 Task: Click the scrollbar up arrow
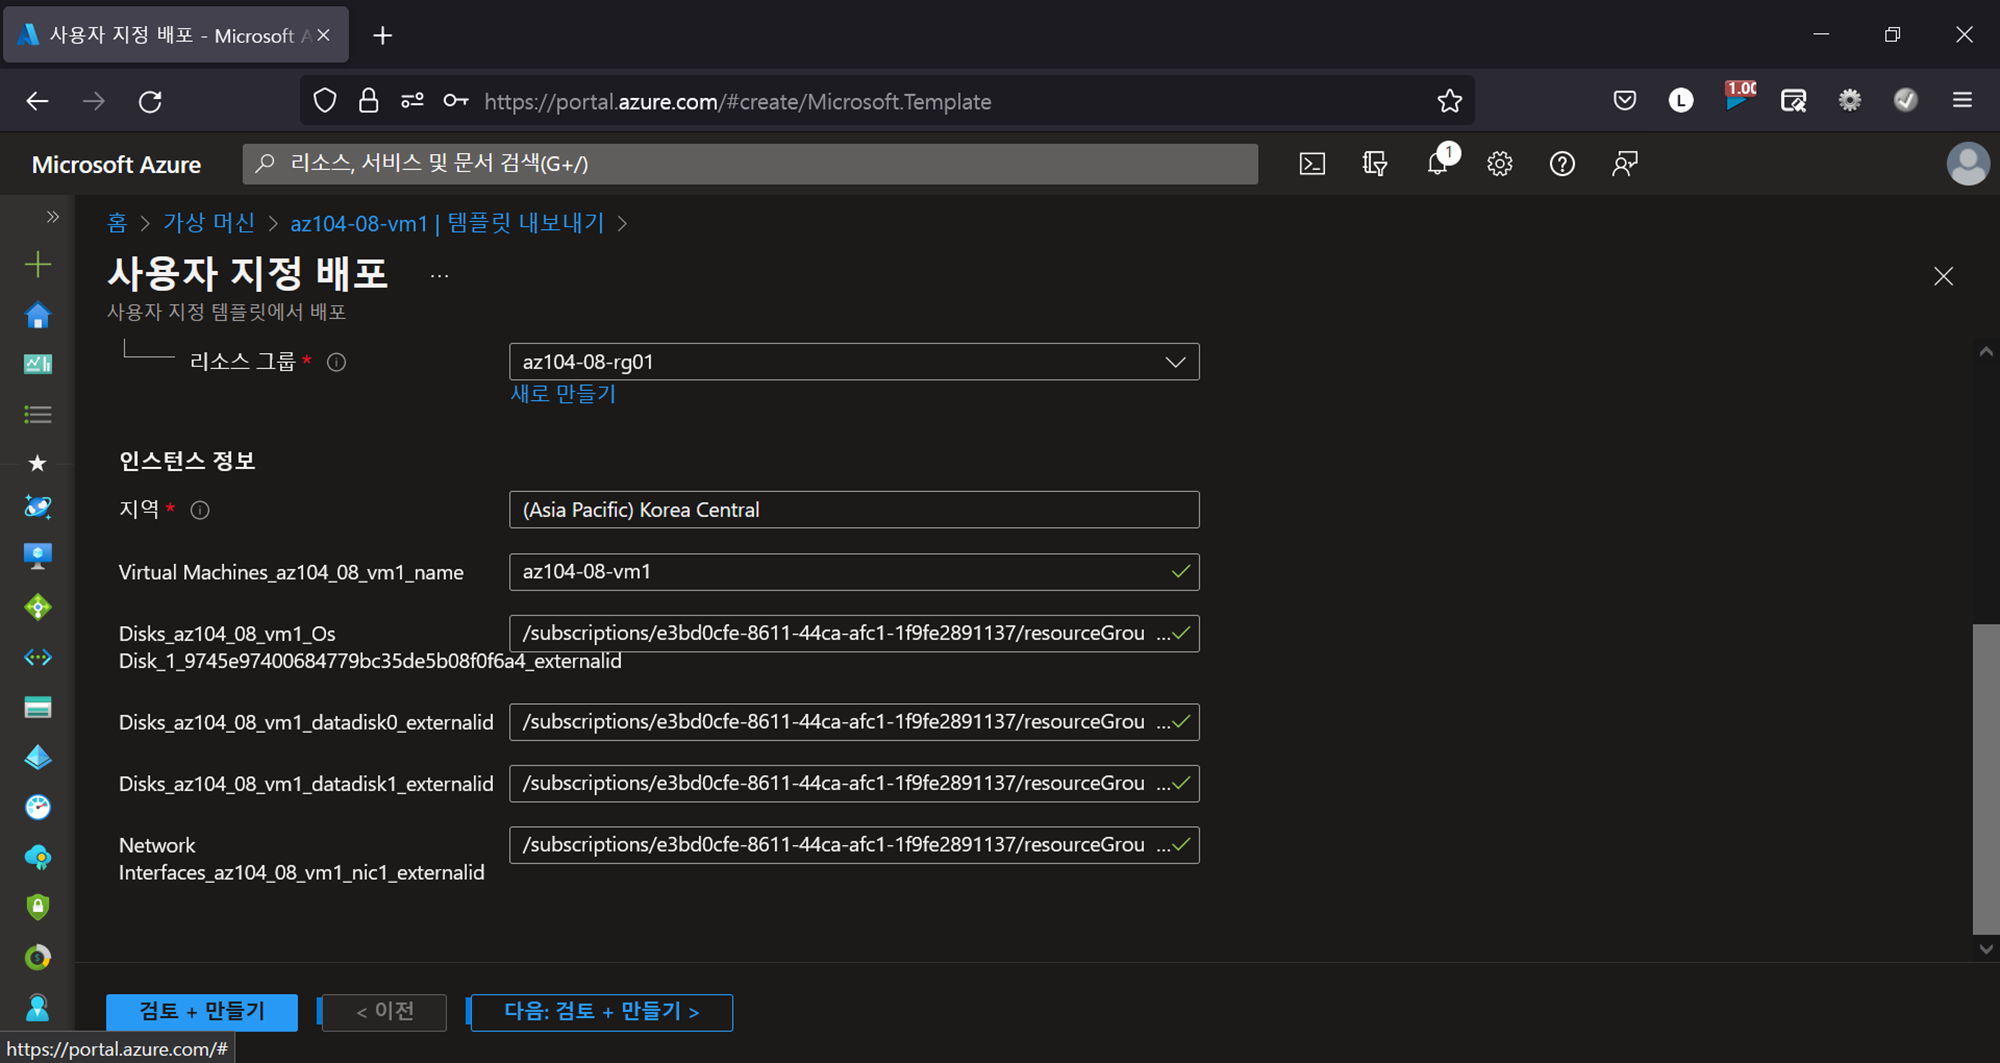tap(1986, 352)
